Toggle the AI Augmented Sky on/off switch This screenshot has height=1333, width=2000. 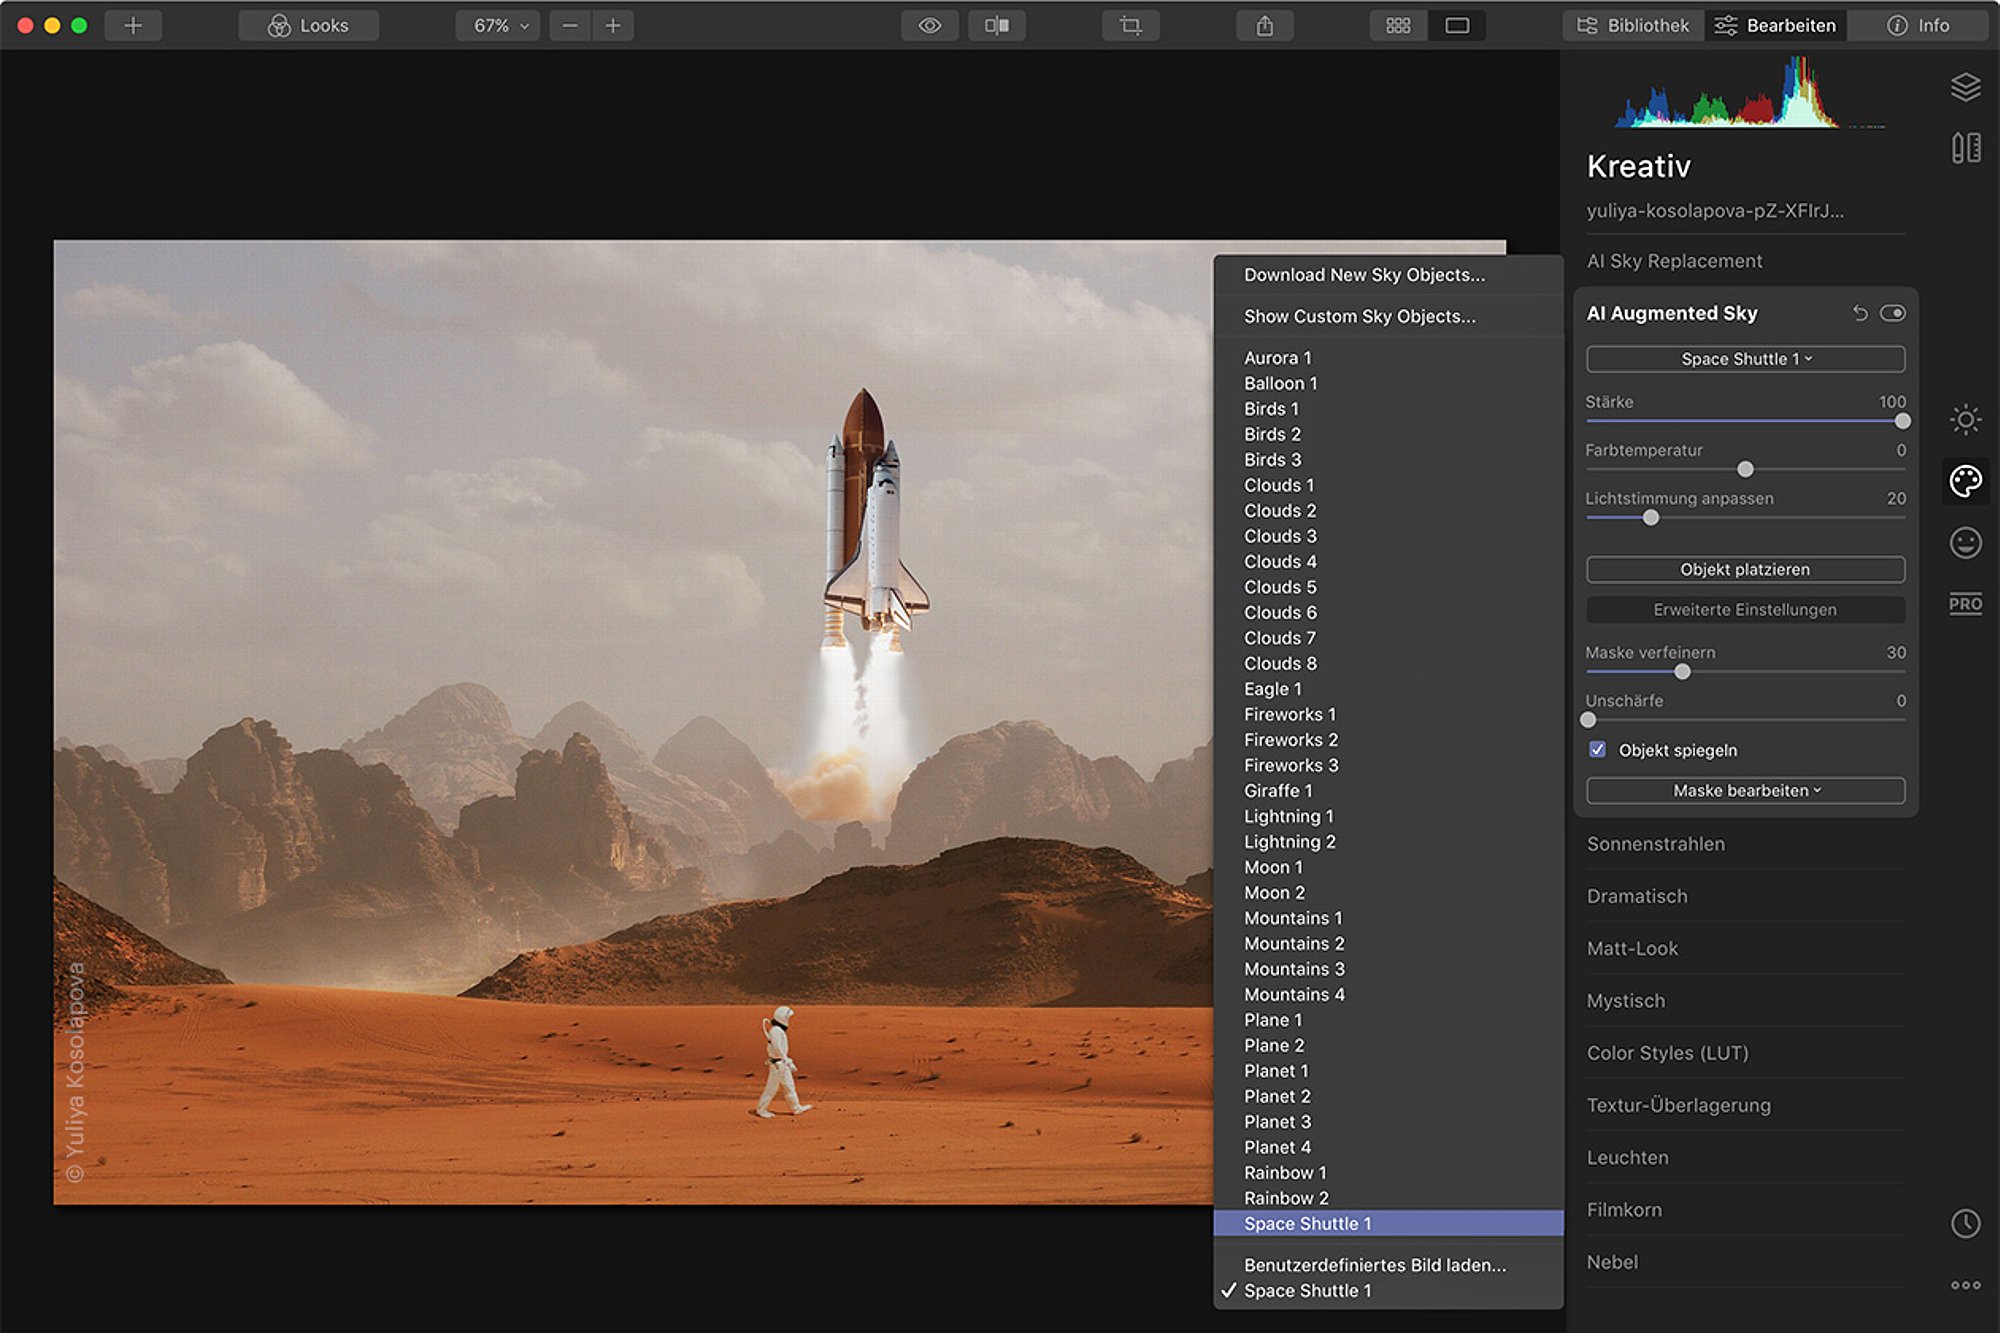[1892, 313]
